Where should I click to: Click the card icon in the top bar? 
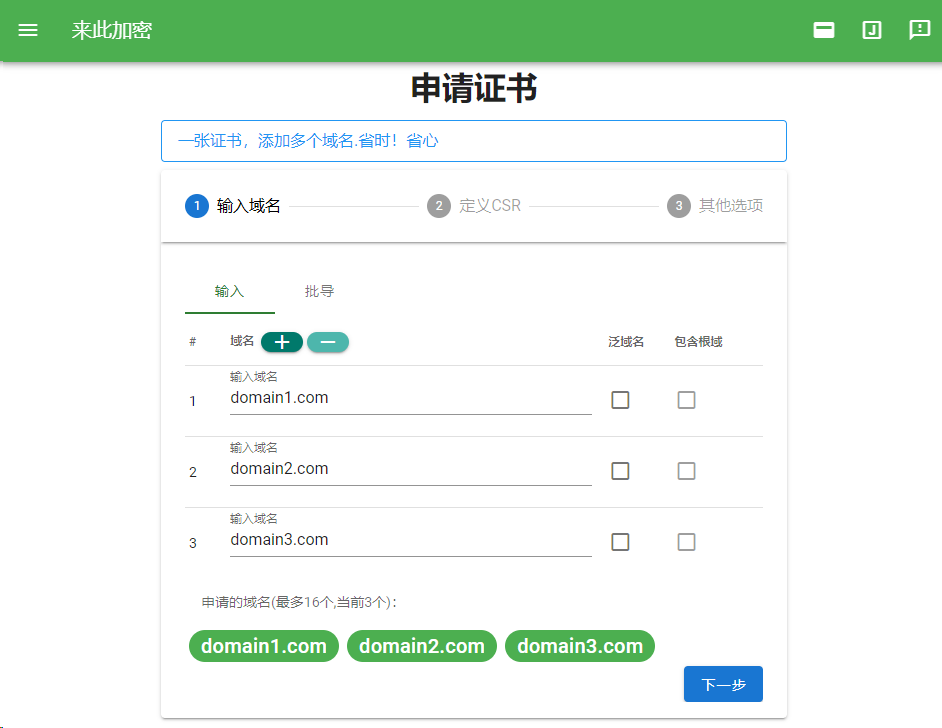pos(824,30)
